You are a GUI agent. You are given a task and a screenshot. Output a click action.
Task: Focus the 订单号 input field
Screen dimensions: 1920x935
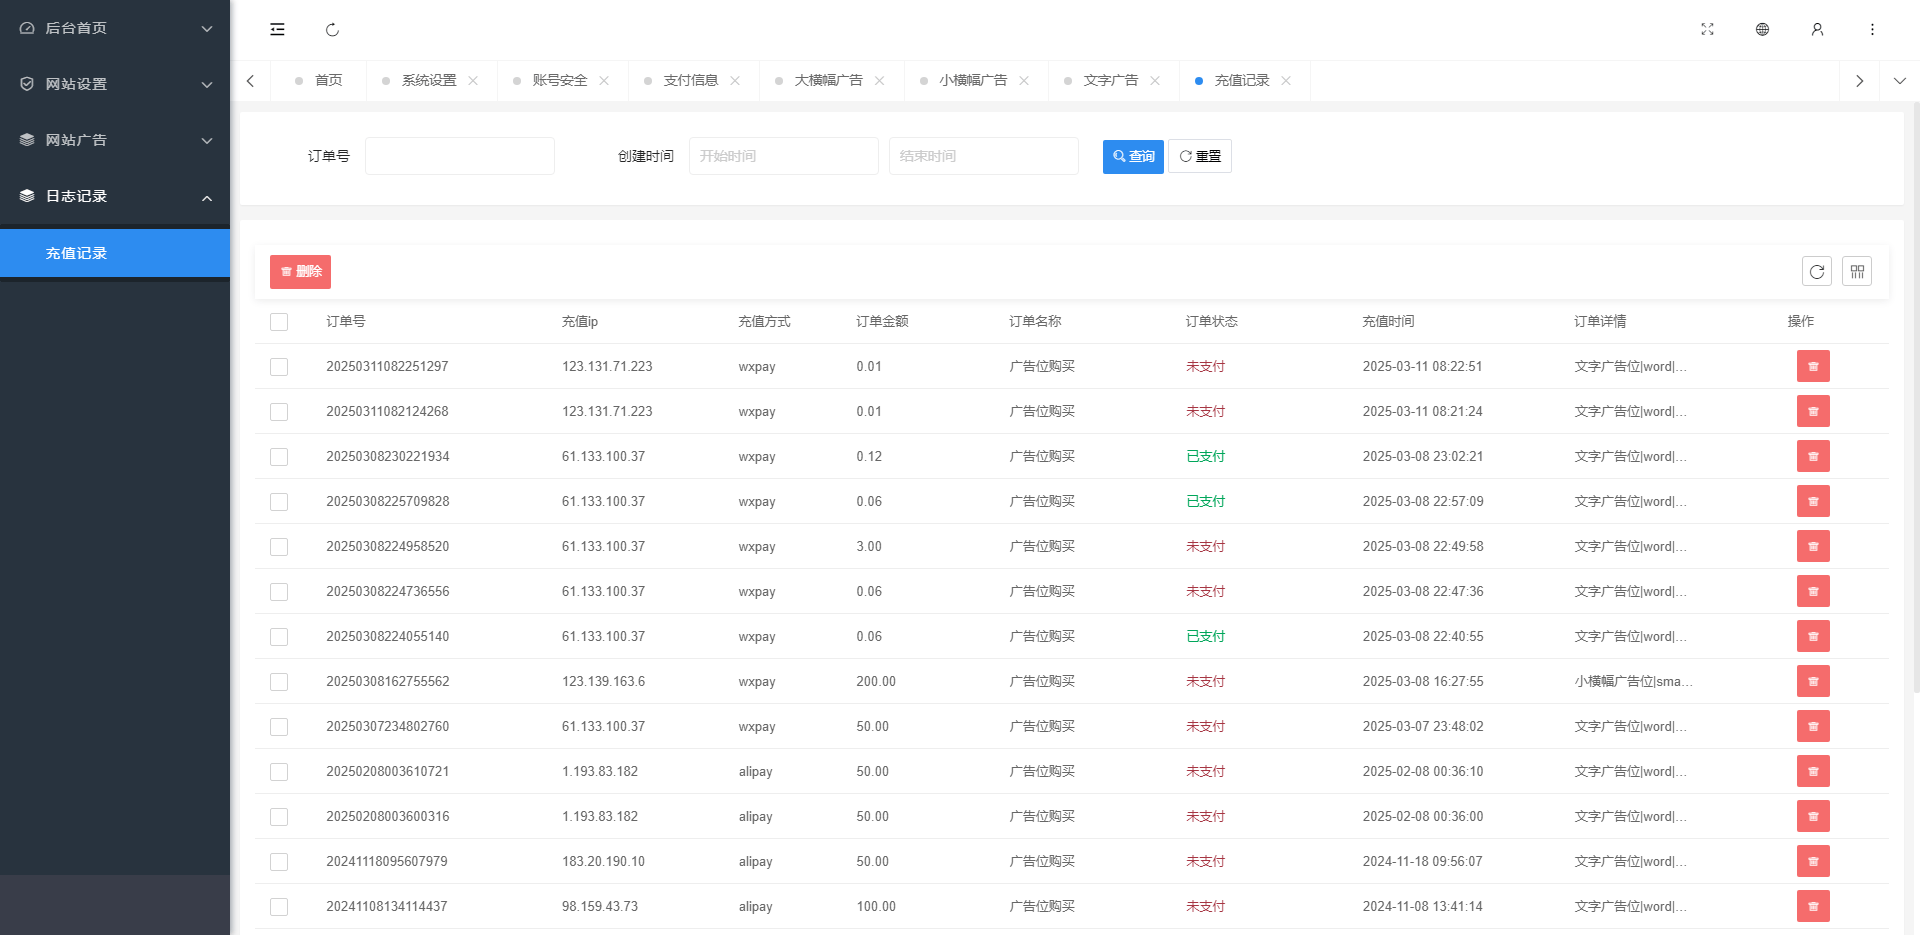(459, 156)
